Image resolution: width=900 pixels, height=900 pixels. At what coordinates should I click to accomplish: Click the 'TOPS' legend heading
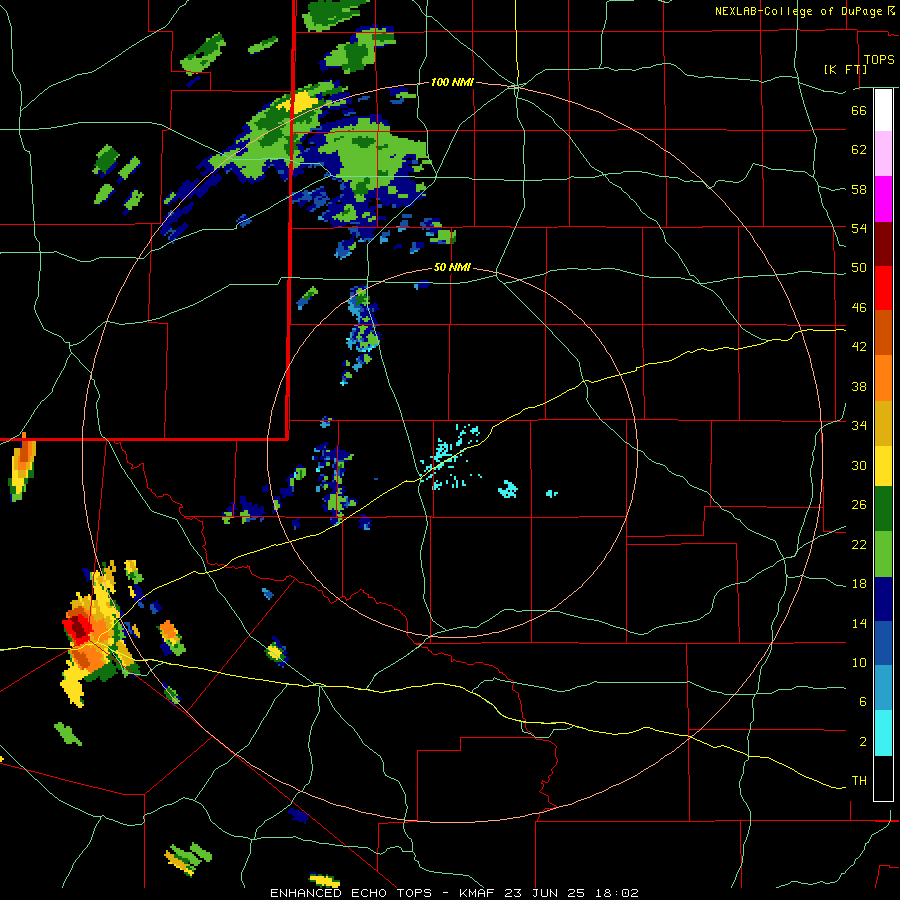[x=879, y=60]
